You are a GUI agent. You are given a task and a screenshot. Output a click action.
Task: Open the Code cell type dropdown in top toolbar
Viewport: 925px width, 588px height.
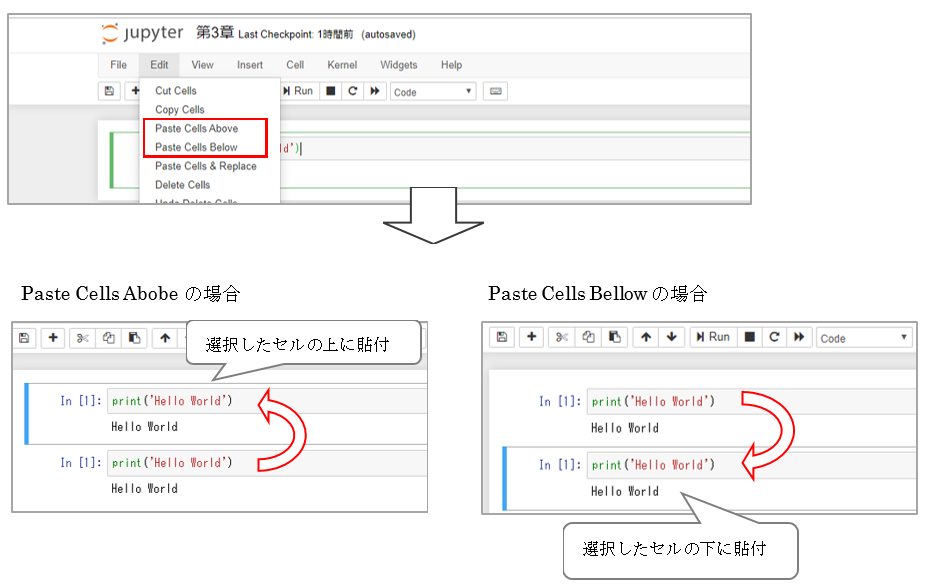[x=432, y=91]
